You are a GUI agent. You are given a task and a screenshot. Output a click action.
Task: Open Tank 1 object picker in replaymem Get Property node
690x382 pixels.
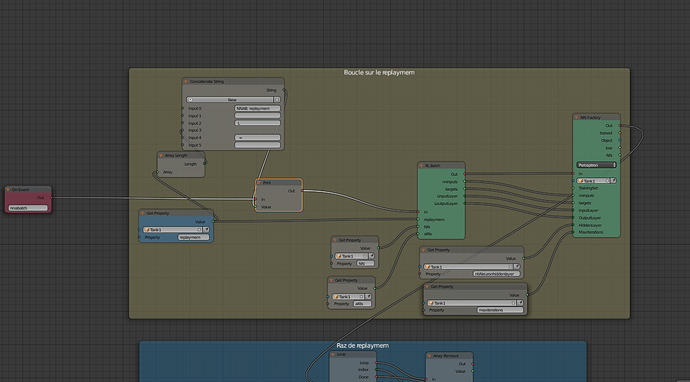[x=172, y=230]
